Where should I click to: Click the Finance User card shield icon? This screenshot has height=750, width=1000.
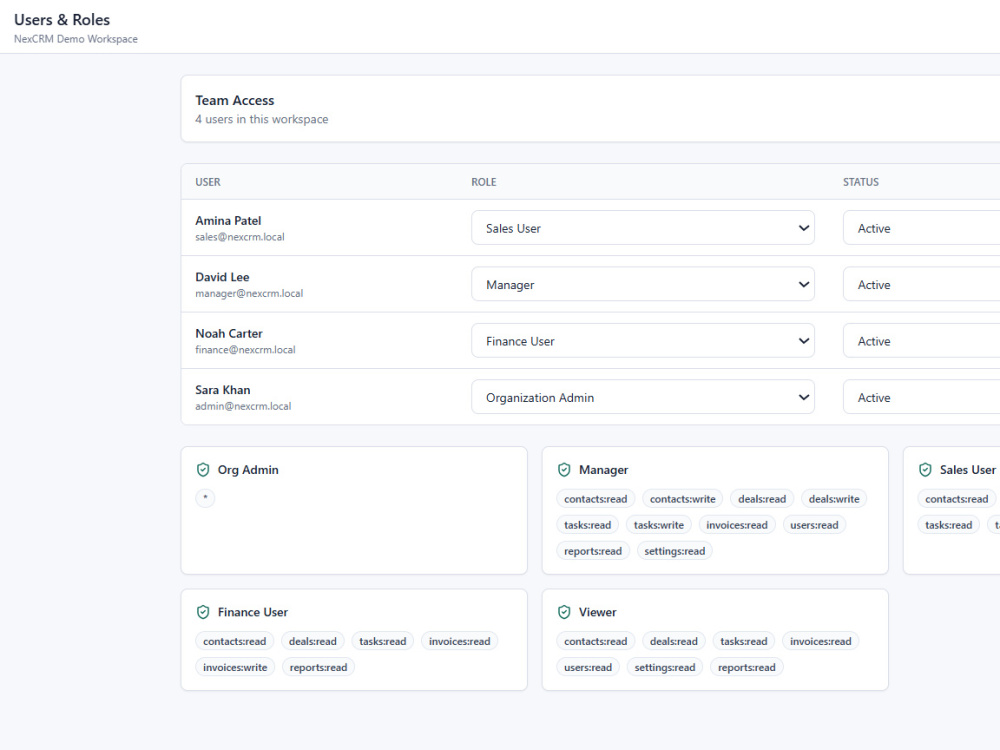(x=203, y=612)
